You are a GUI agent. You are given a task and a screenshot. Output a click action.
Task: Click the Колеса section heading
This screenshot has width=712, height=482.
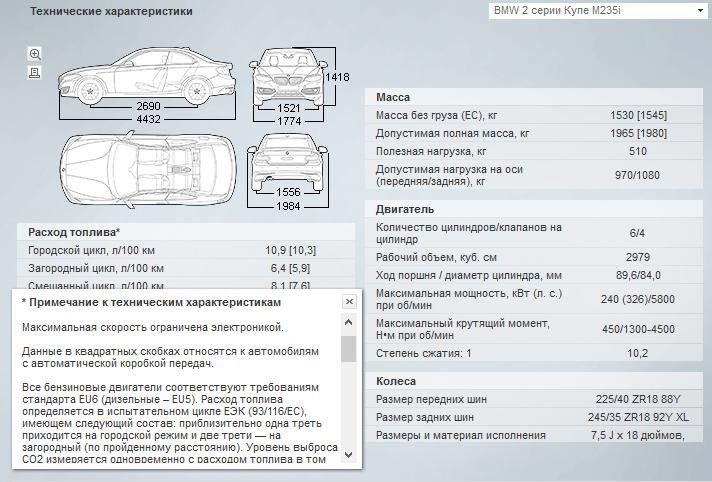396,381
